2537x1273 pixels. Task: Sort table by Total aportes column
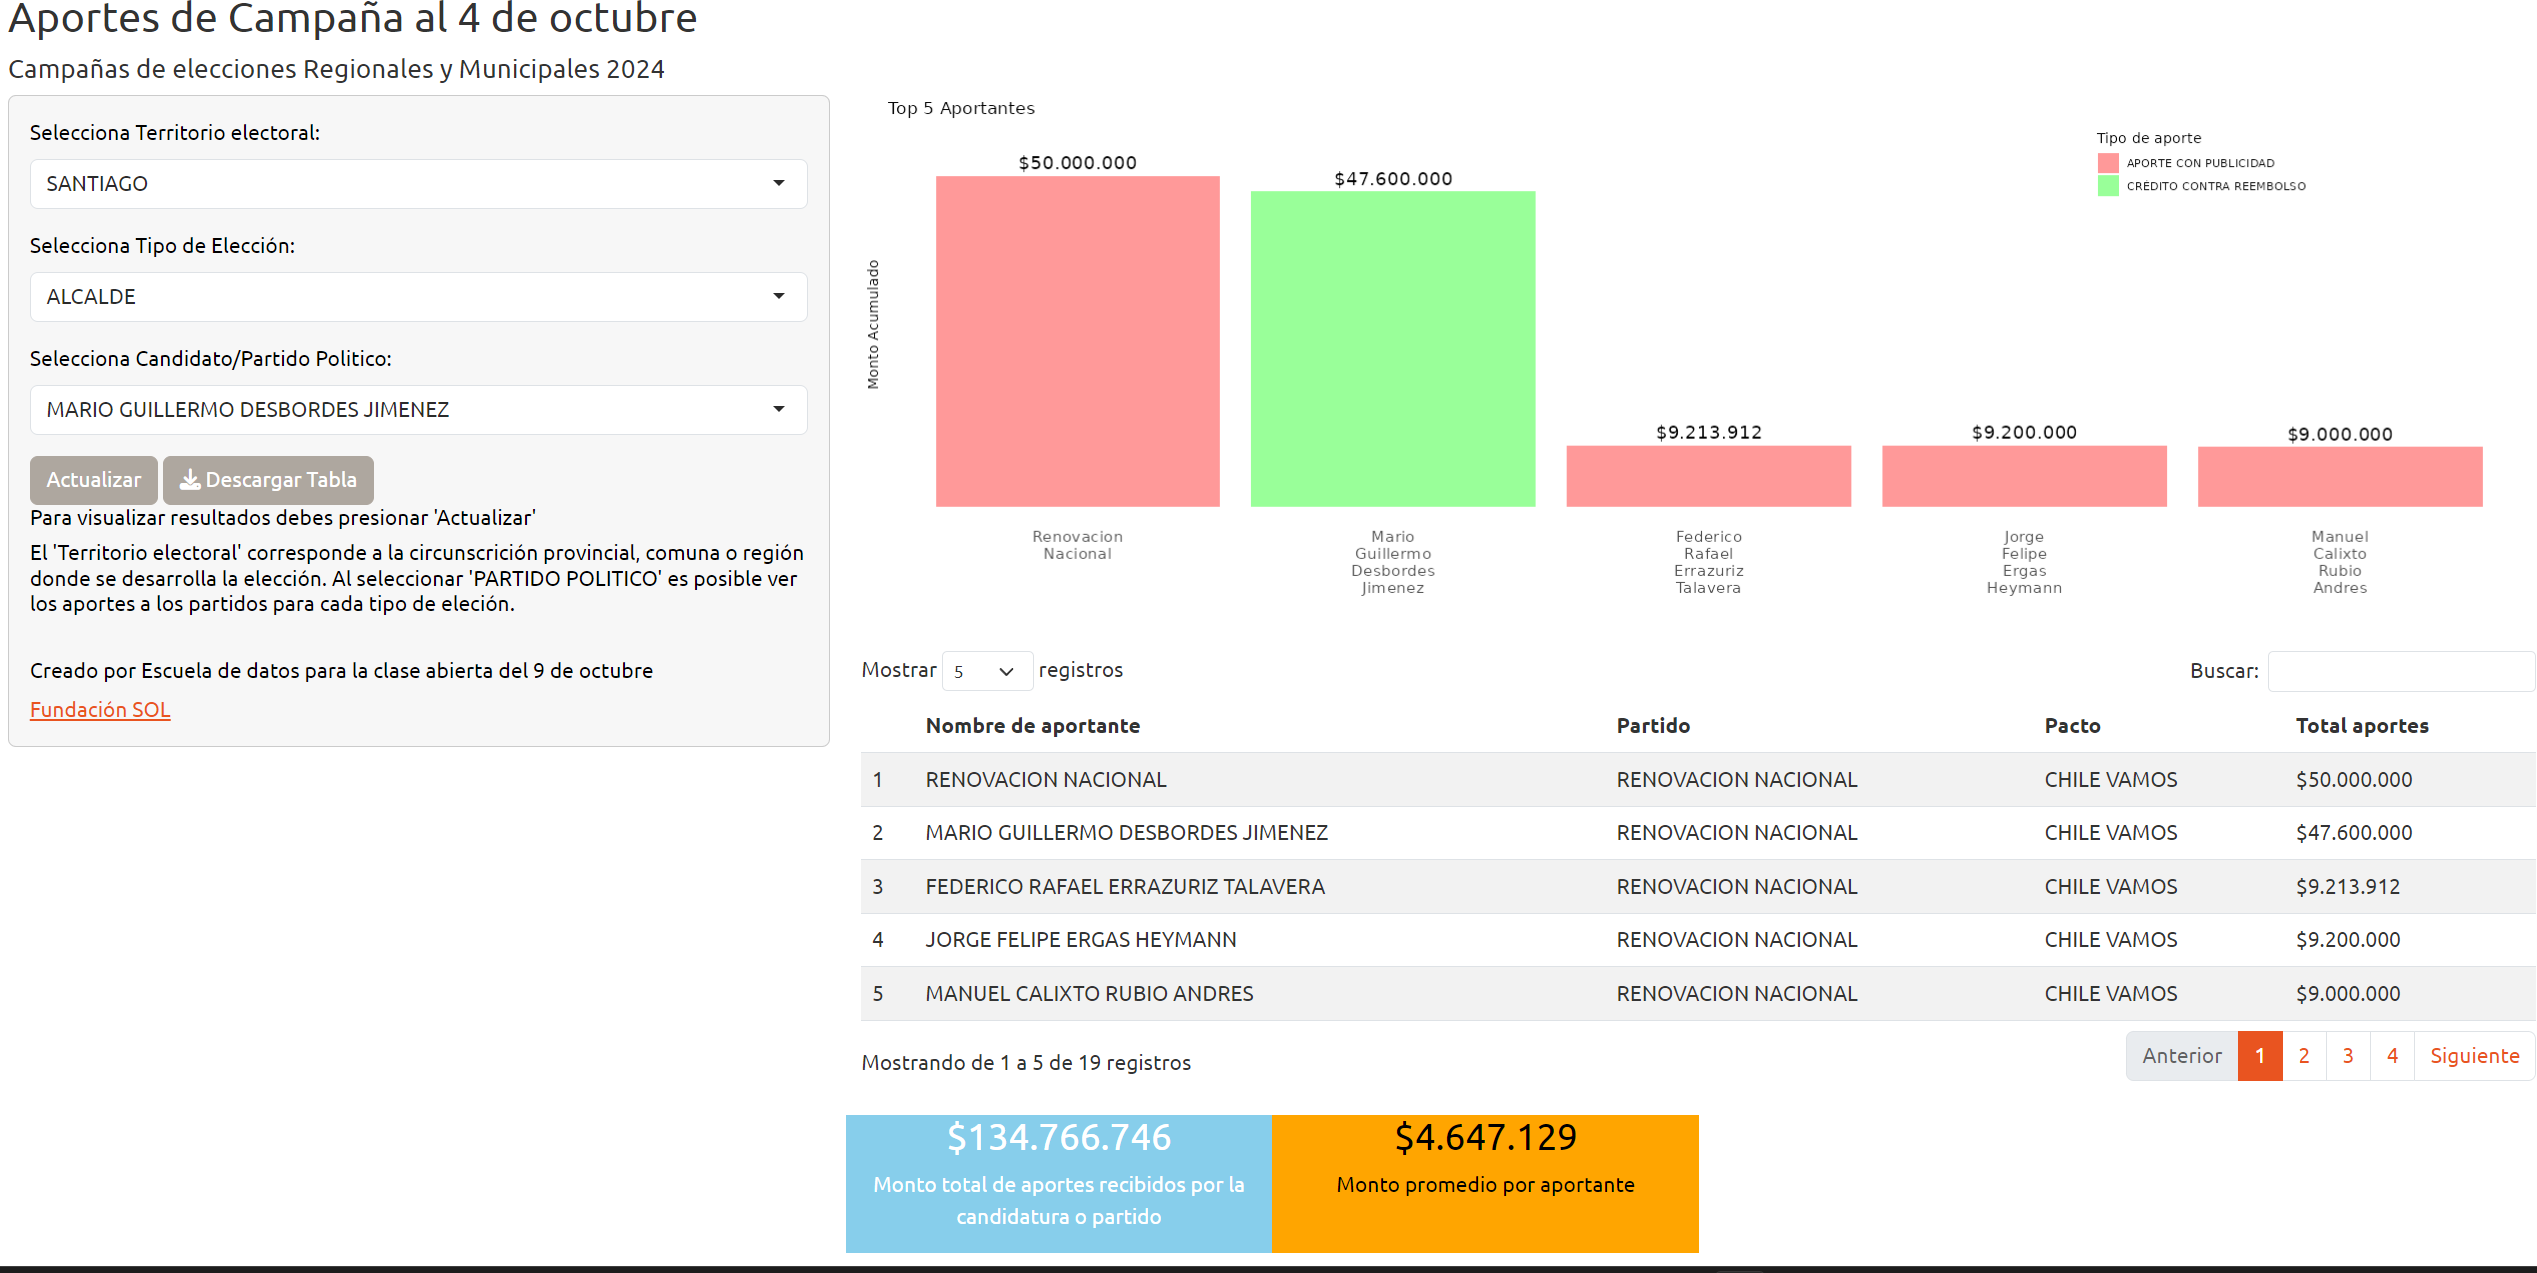(x=2362, y=726)
